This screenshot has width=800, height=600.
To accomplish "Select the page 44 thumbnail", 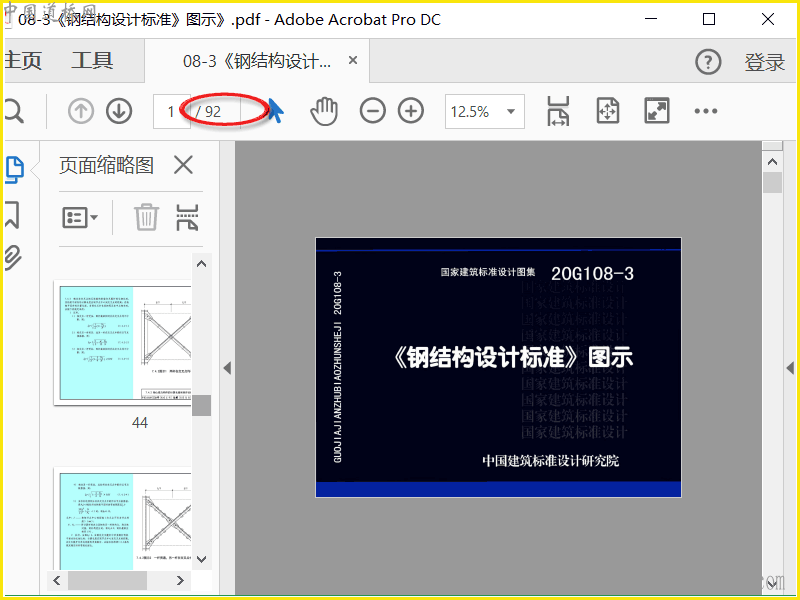I will tap(123, 342).
